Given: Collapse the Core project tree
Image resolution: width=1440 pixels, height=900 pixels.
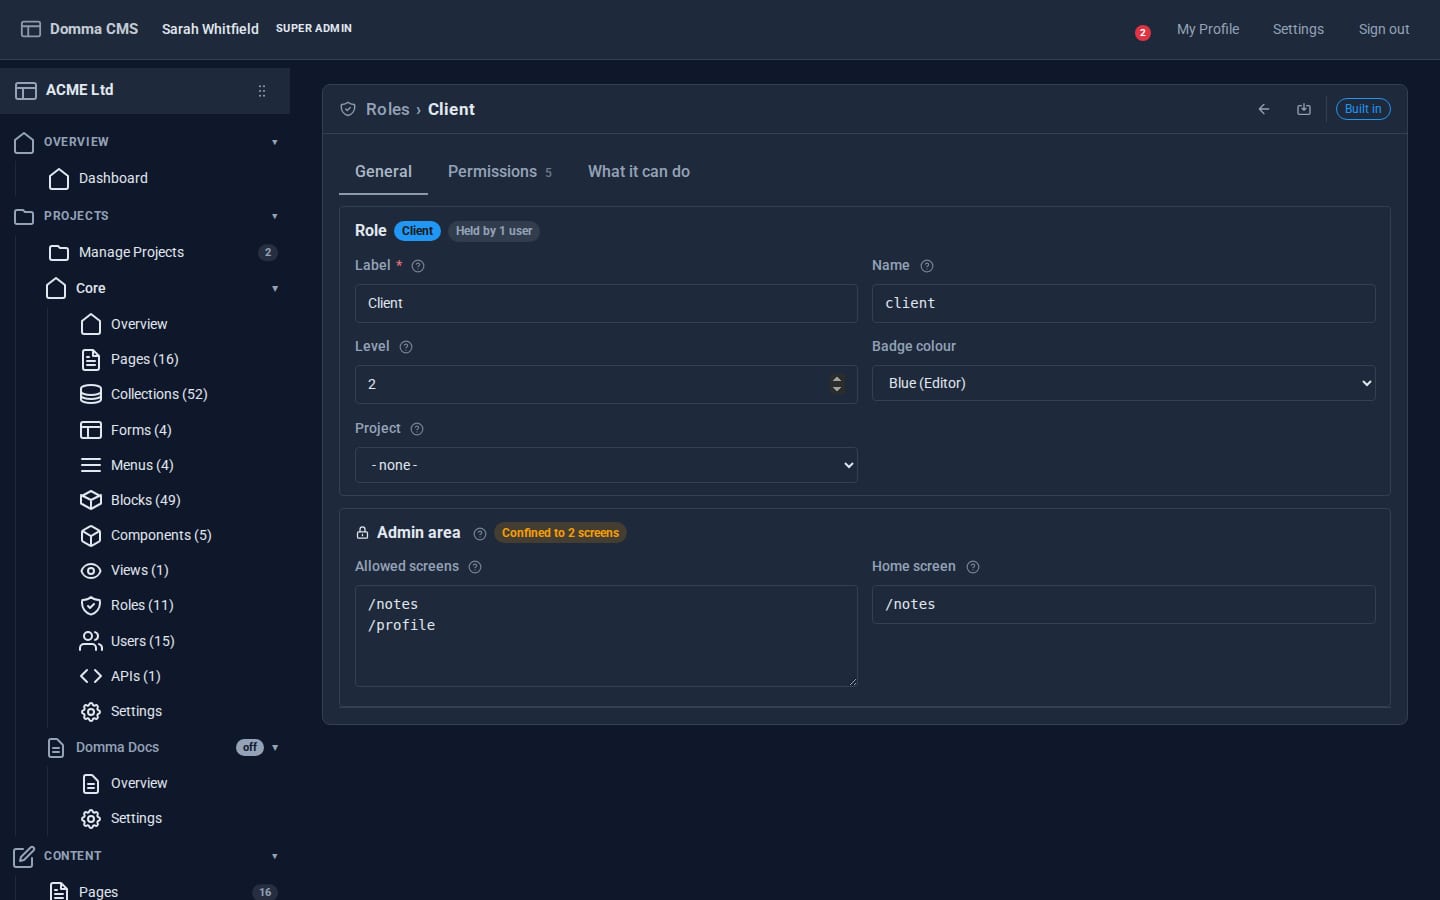Looking at the screenshot, I should (275, 289).
